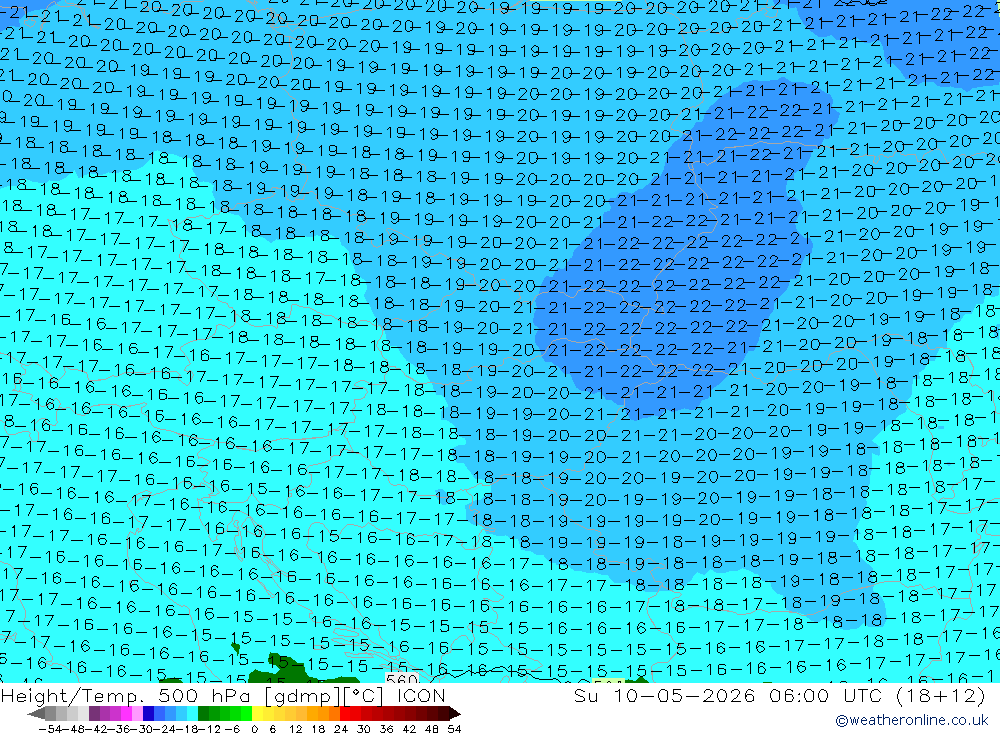Click the '24' value on the legend scale
This screenshot has height=733, width=1000.
point(341,729)
